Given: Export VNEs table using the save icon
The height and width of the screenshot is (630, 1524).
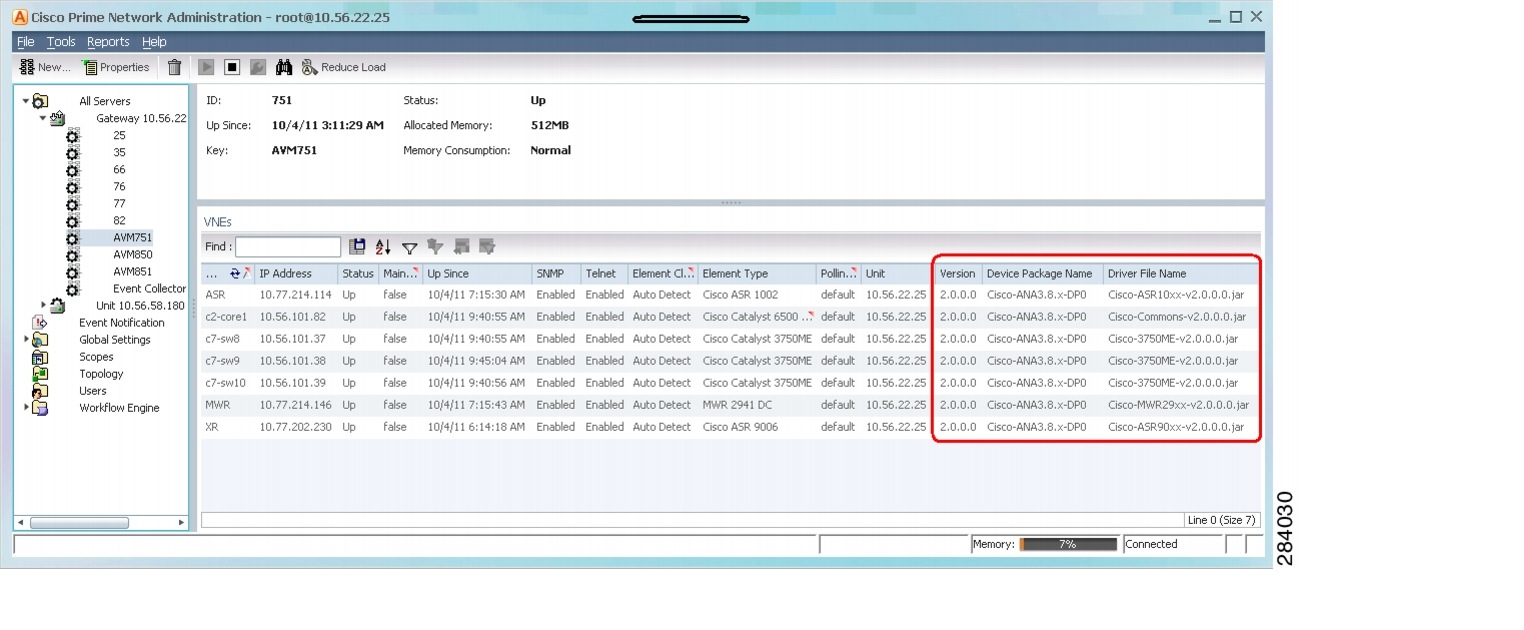Looking at the screenshot, I should (x=357, y=246).
